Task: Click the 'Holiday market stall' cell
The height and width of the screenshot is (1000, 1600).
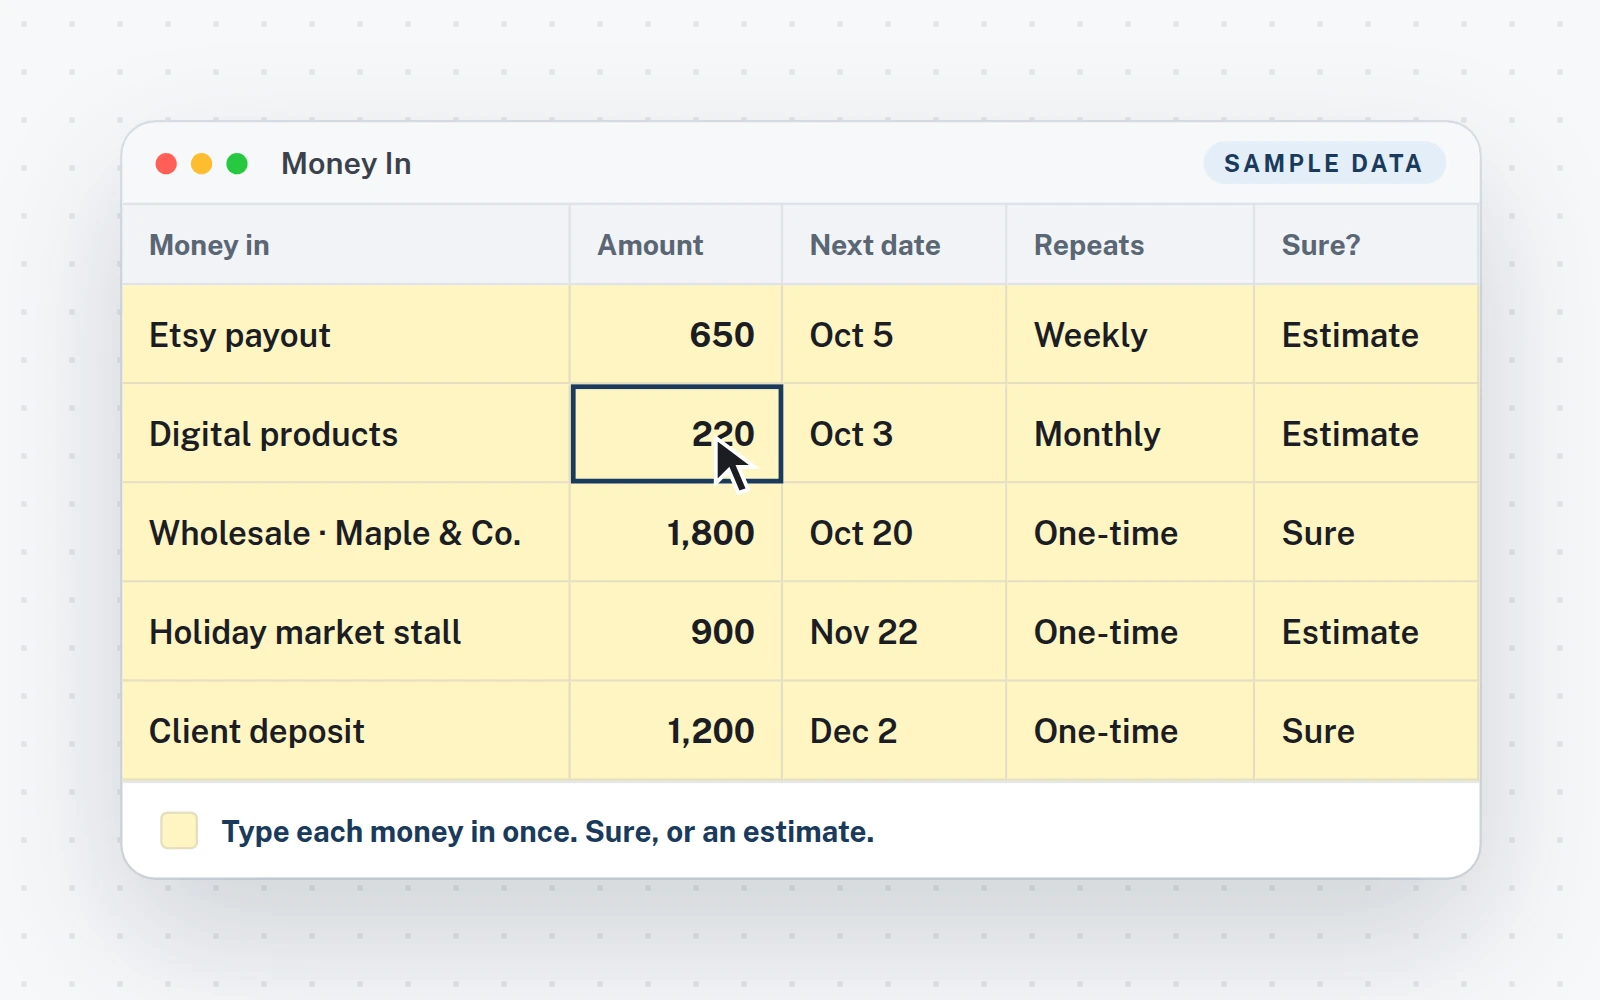Action: [x=346, y=632]
